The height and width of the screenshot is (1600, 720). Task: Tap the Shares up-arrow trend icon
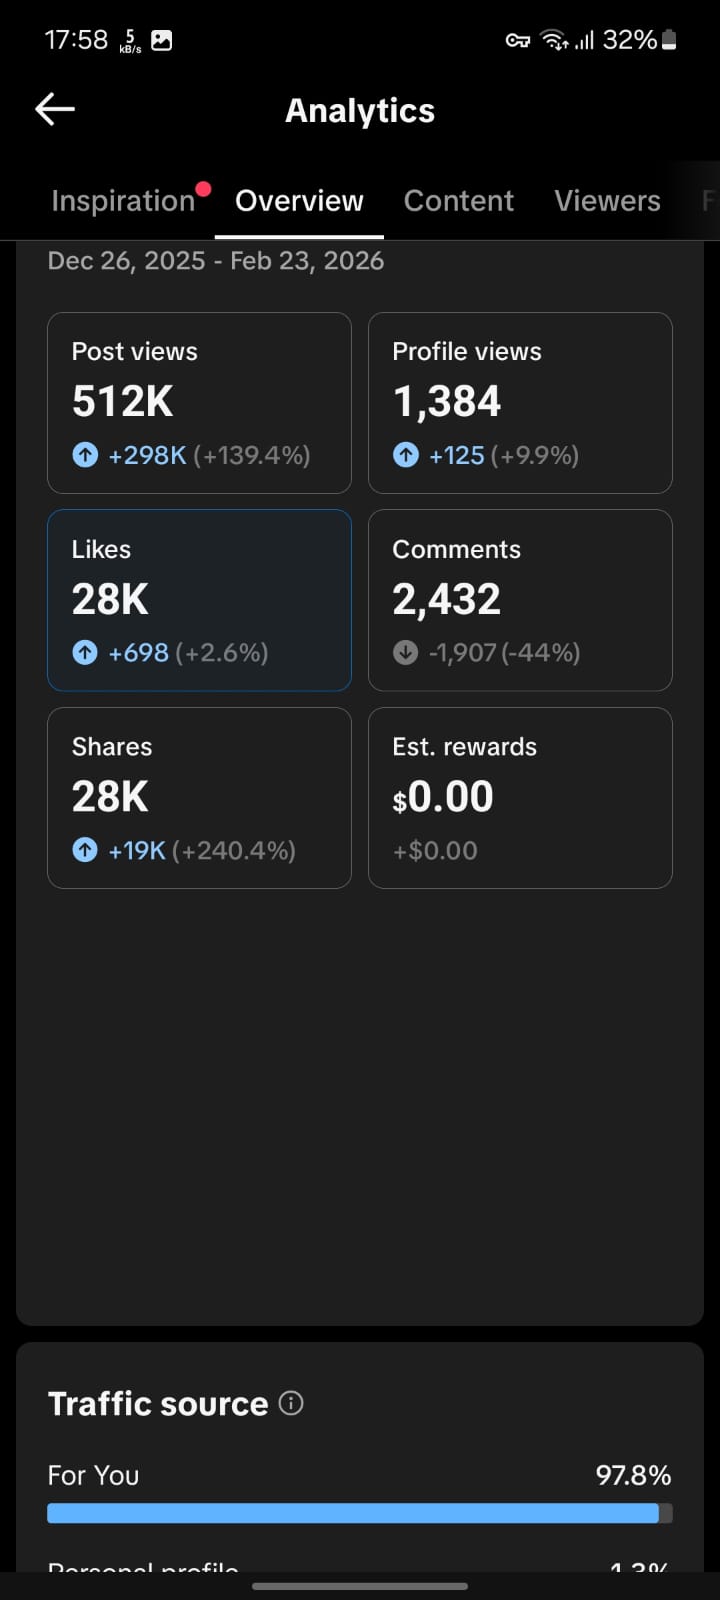(85, 850)
